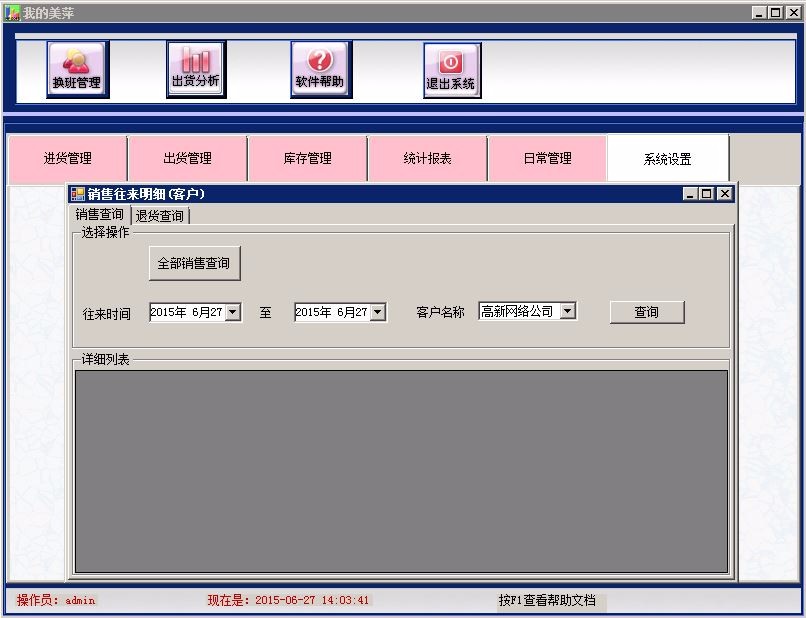Click the 销售往来明细 (客户) title bar text
This screenshot has width=806, height=618.
tap(146, 194)
